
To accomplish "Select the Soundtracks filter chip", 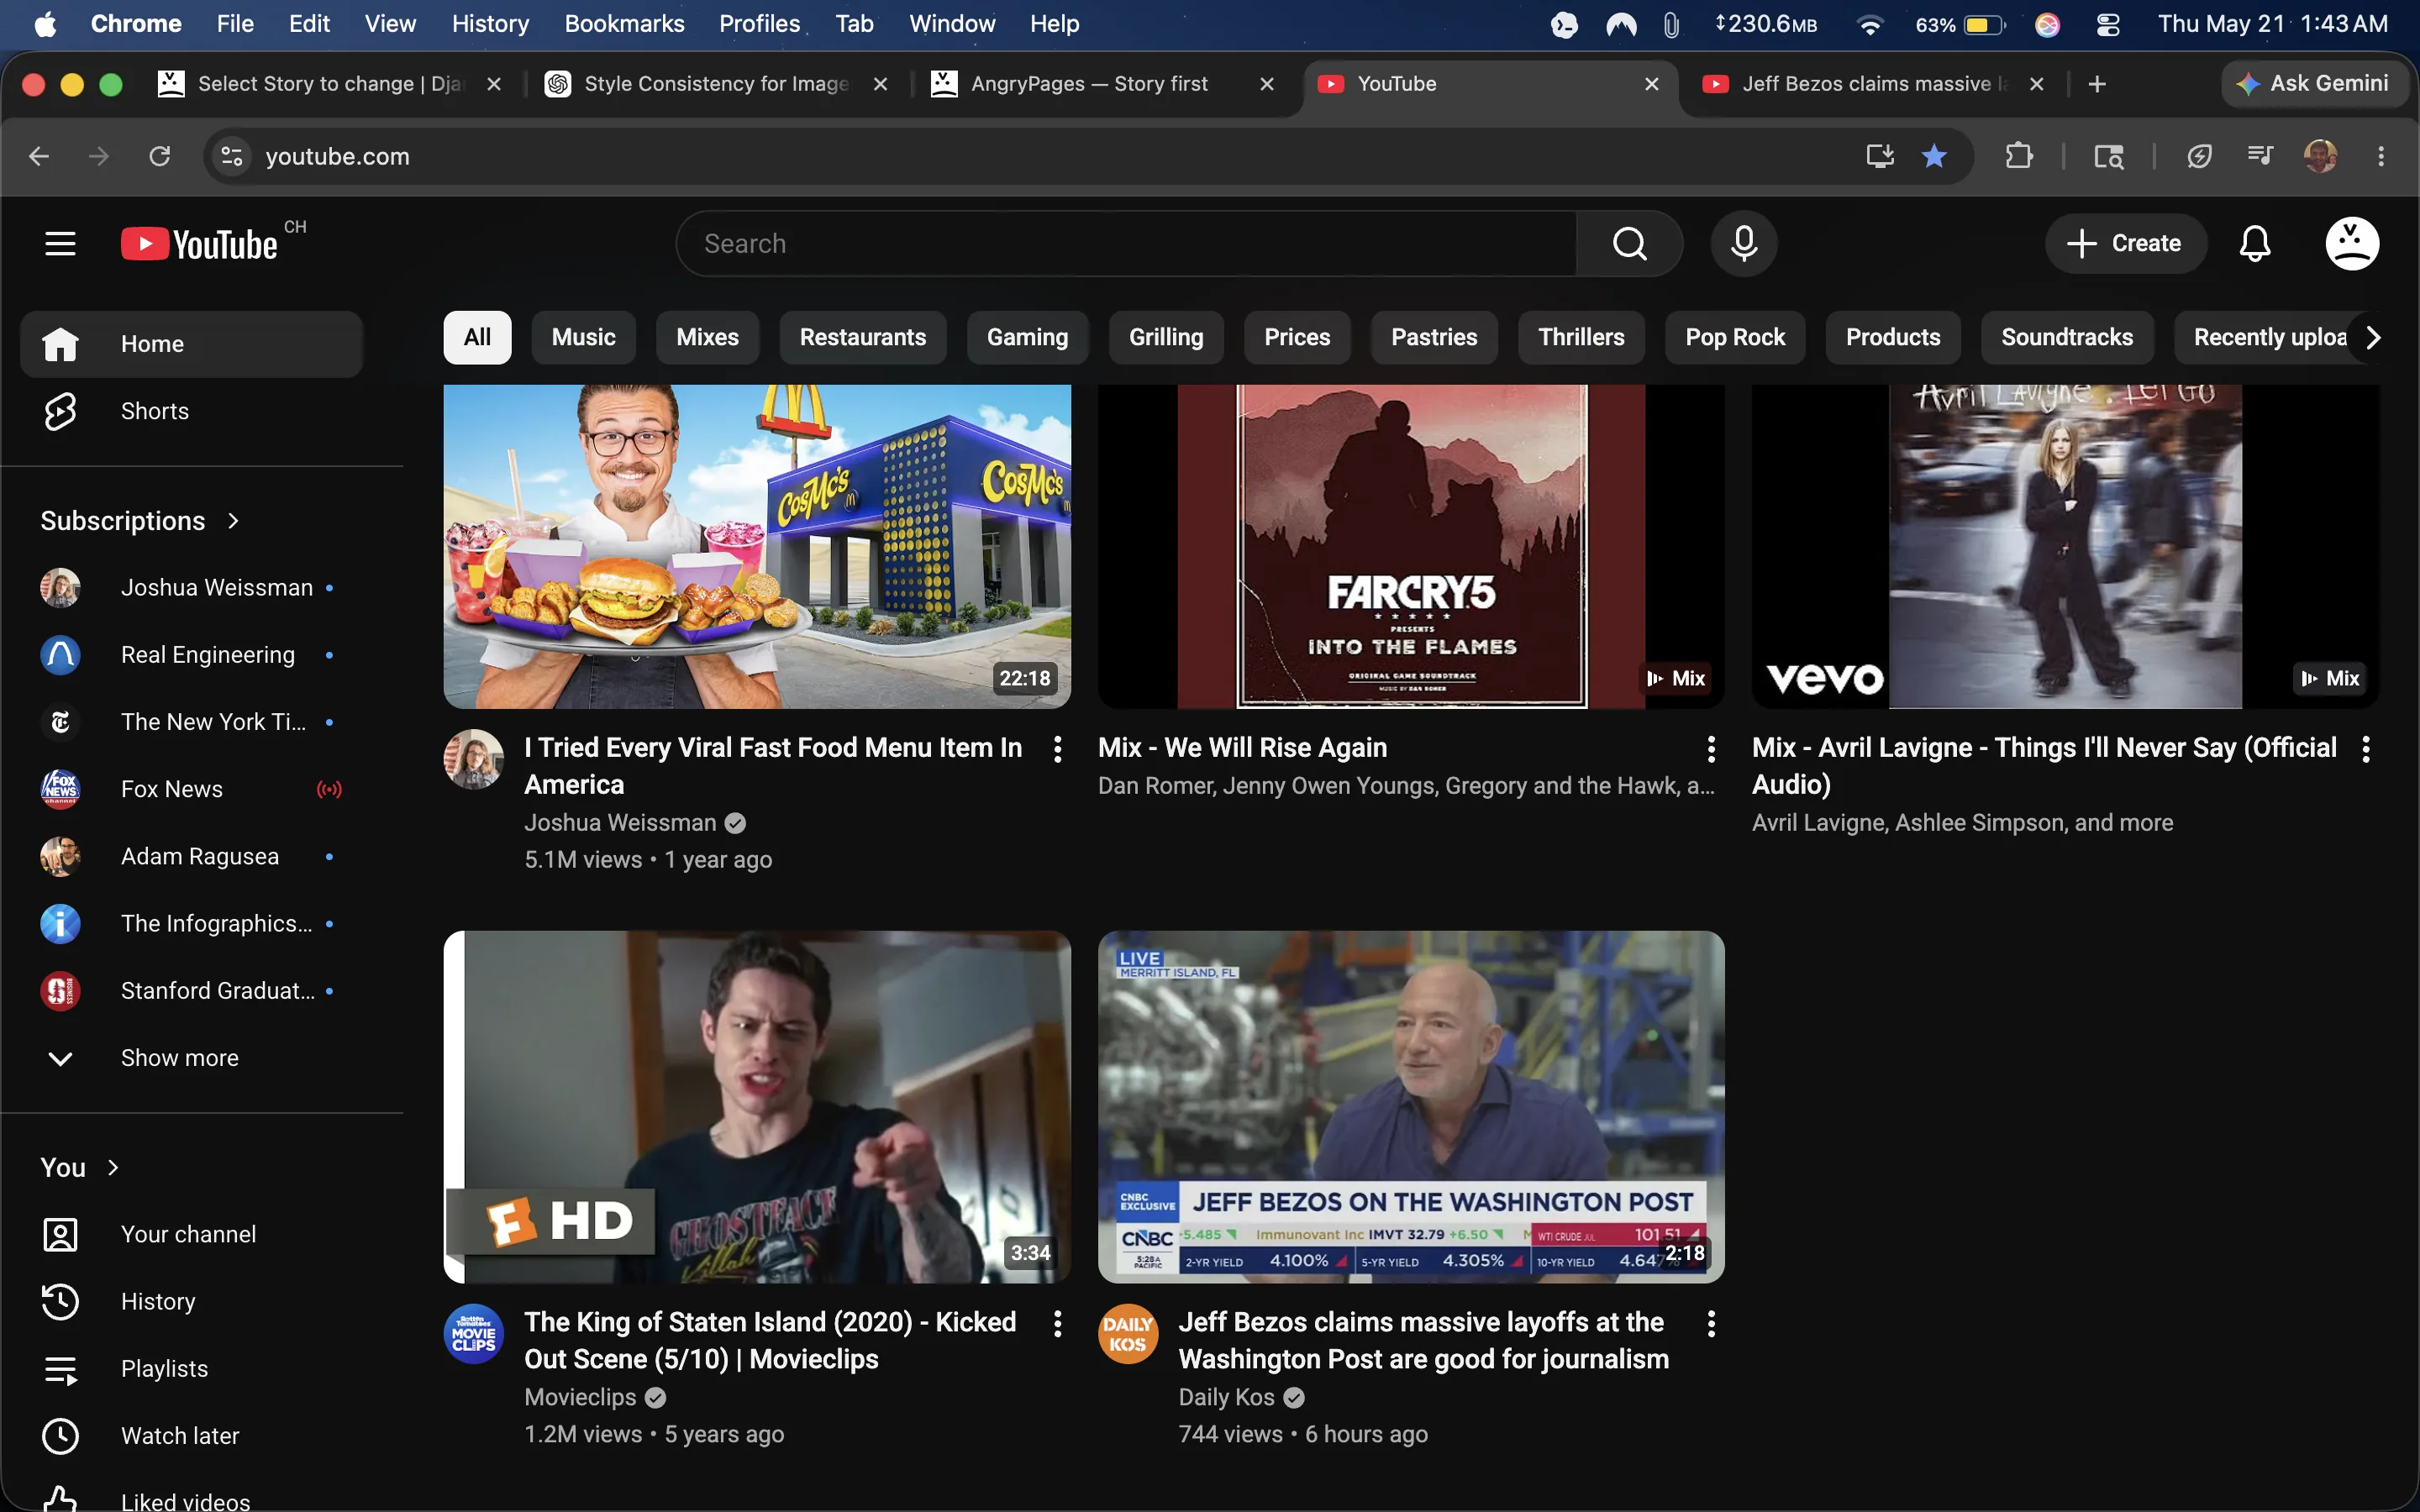I will point(2066,337).
